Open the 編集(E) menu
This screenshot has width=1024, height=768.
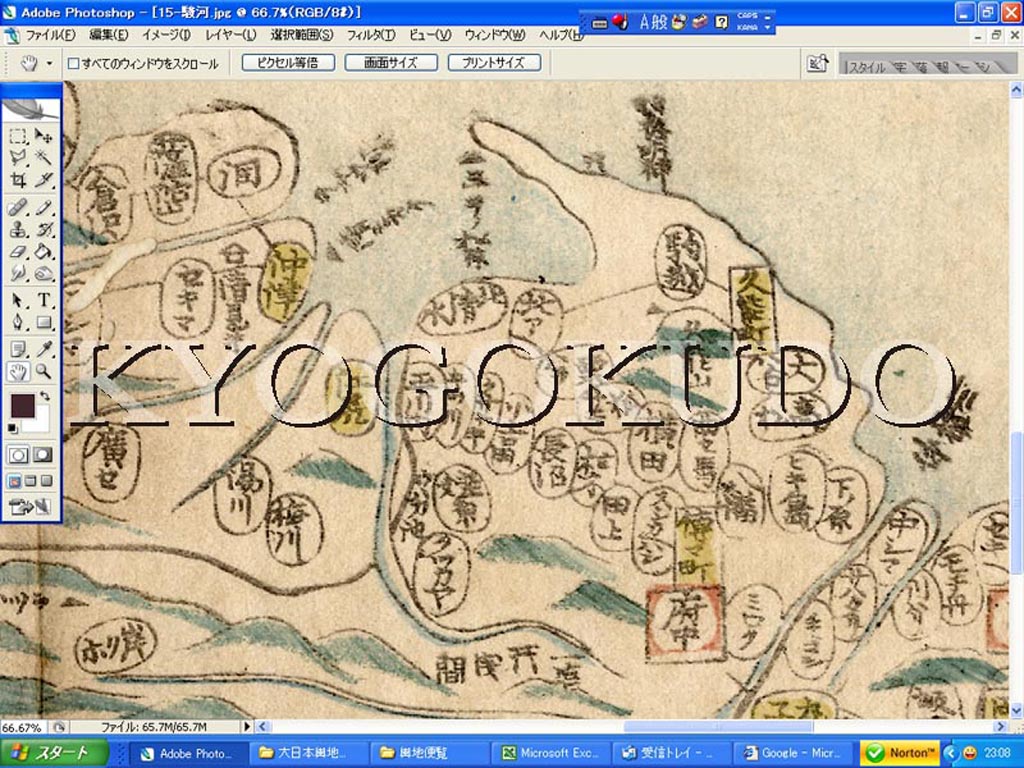(108, 35)
